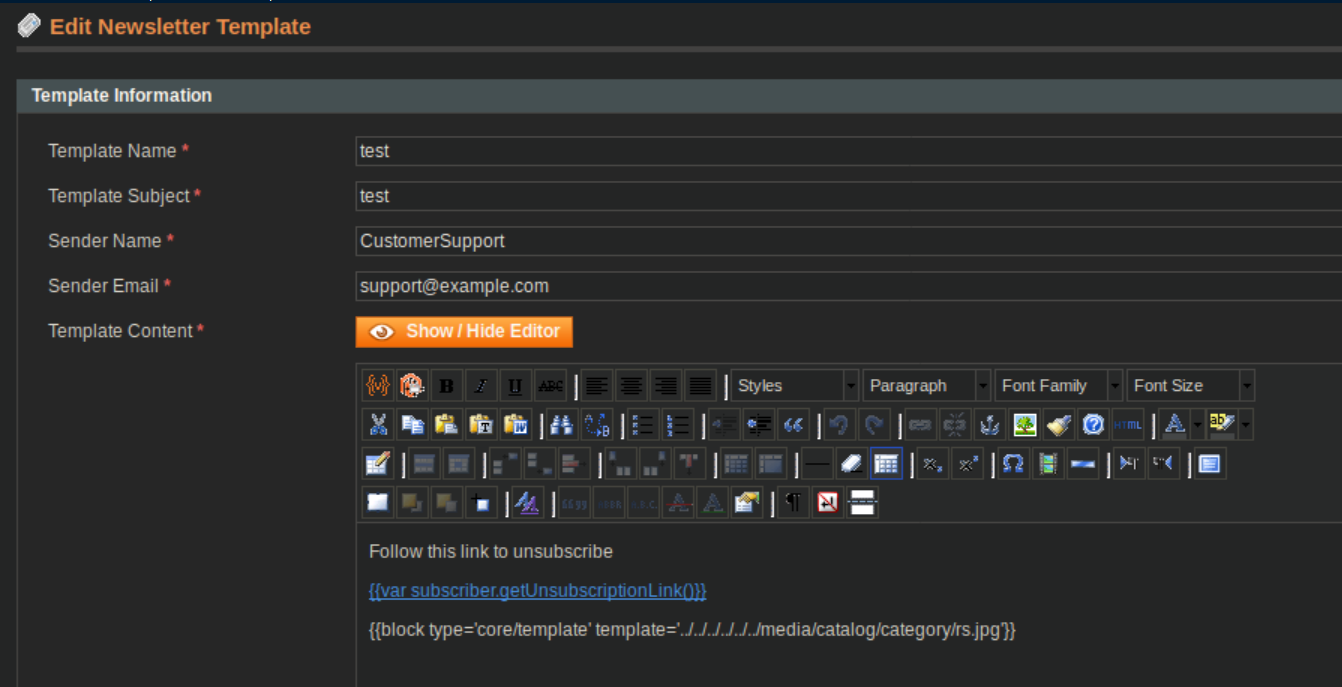
Task: Click the Sender Email input field
Action: point(848,286)
